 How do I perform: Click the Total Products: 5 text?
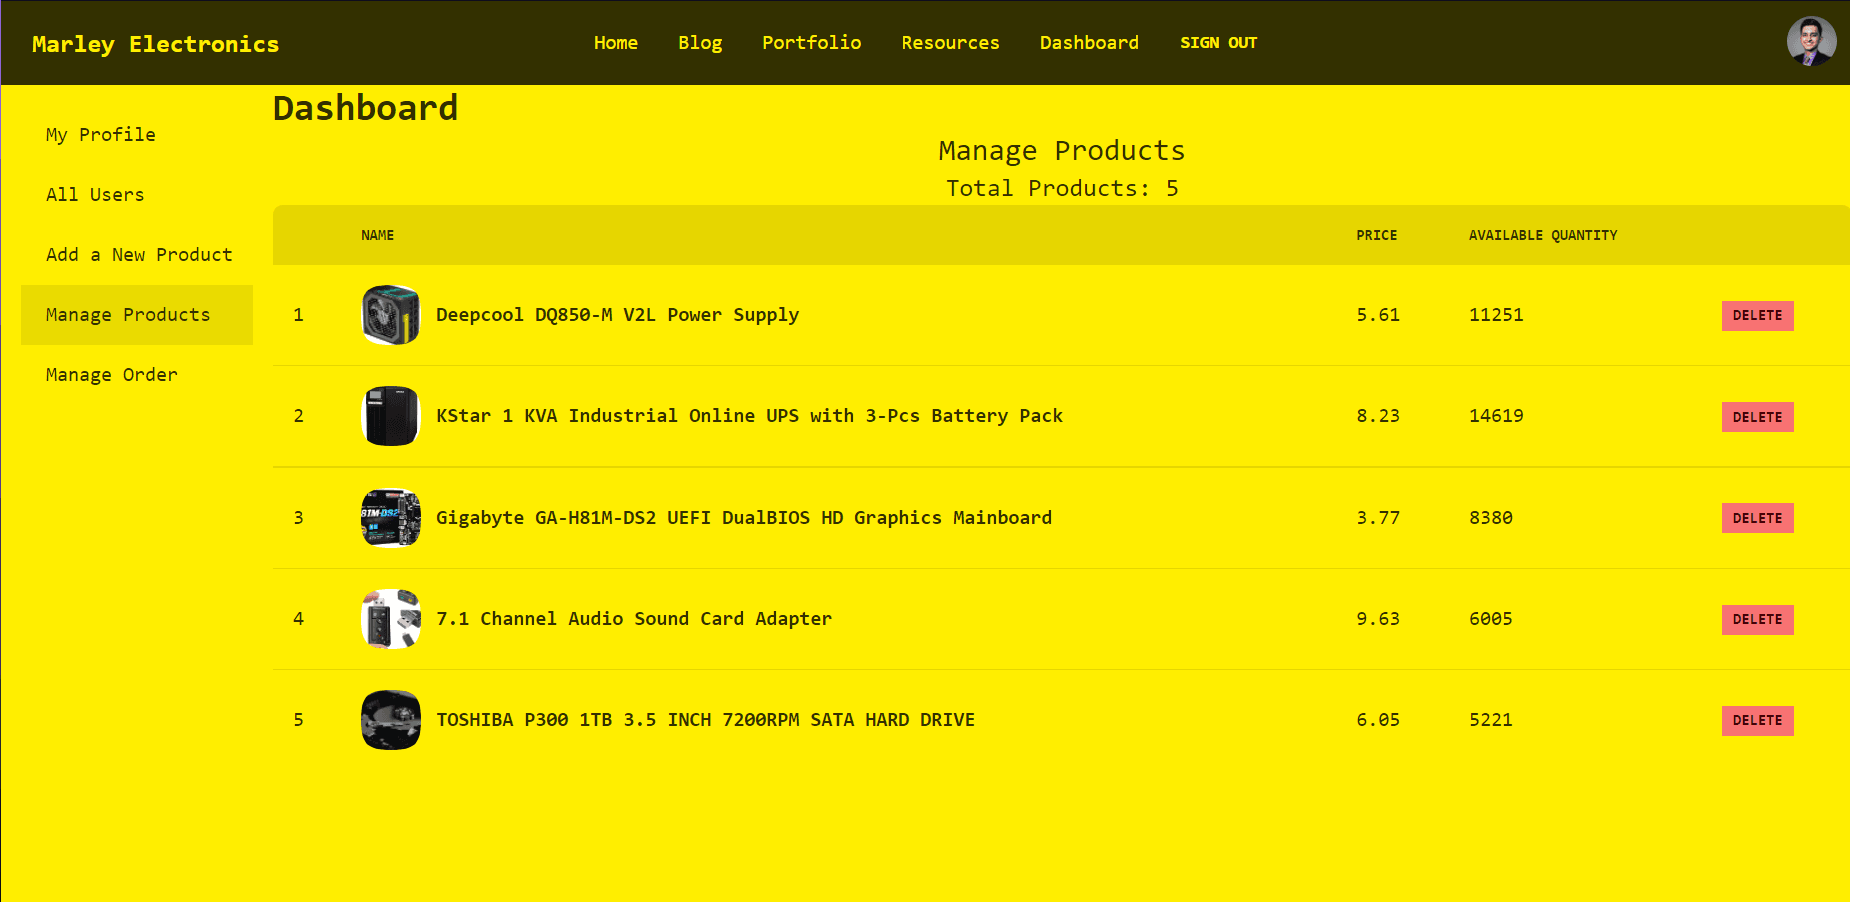pos(1062,189)
